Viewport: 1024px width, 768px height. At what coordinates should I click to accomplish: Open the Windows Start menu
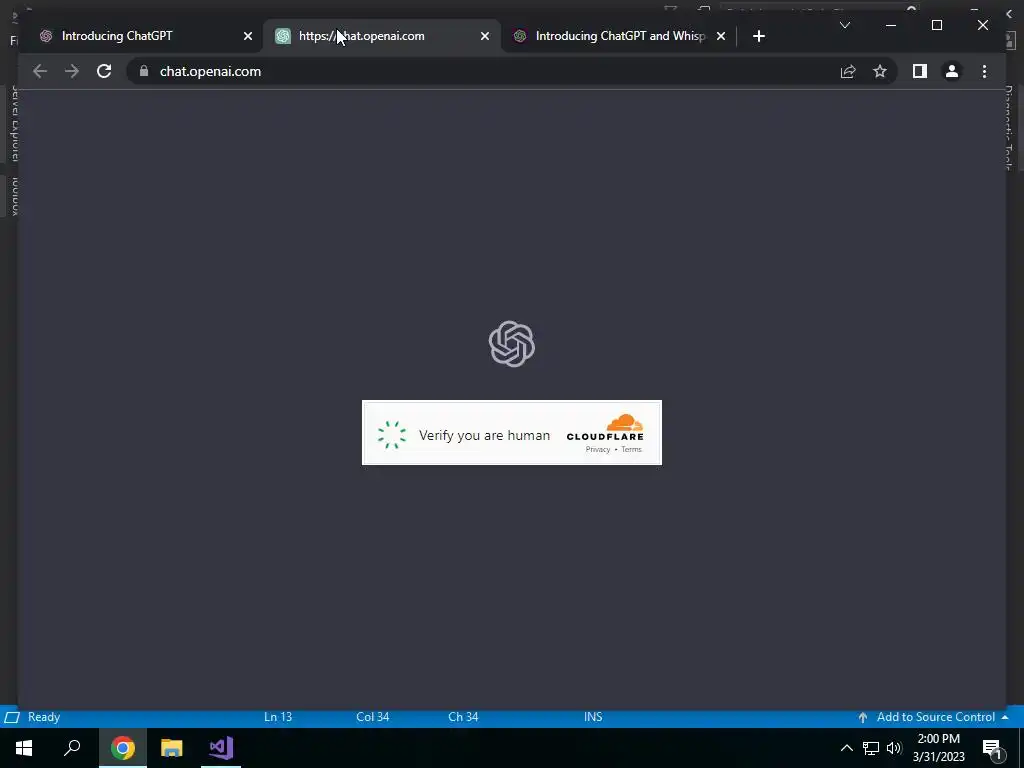tap(24, 748)
